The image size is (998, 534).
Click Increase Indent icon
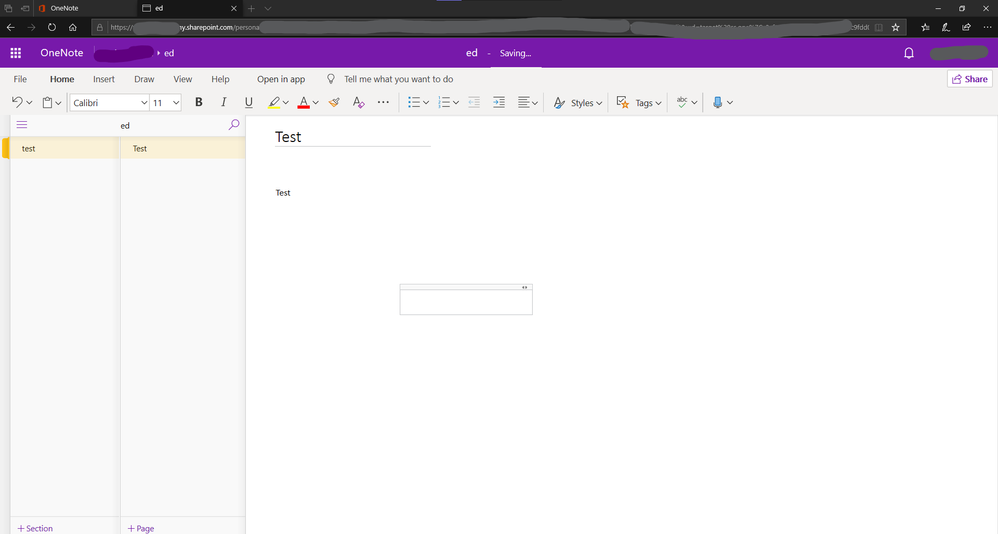point(499,102)
